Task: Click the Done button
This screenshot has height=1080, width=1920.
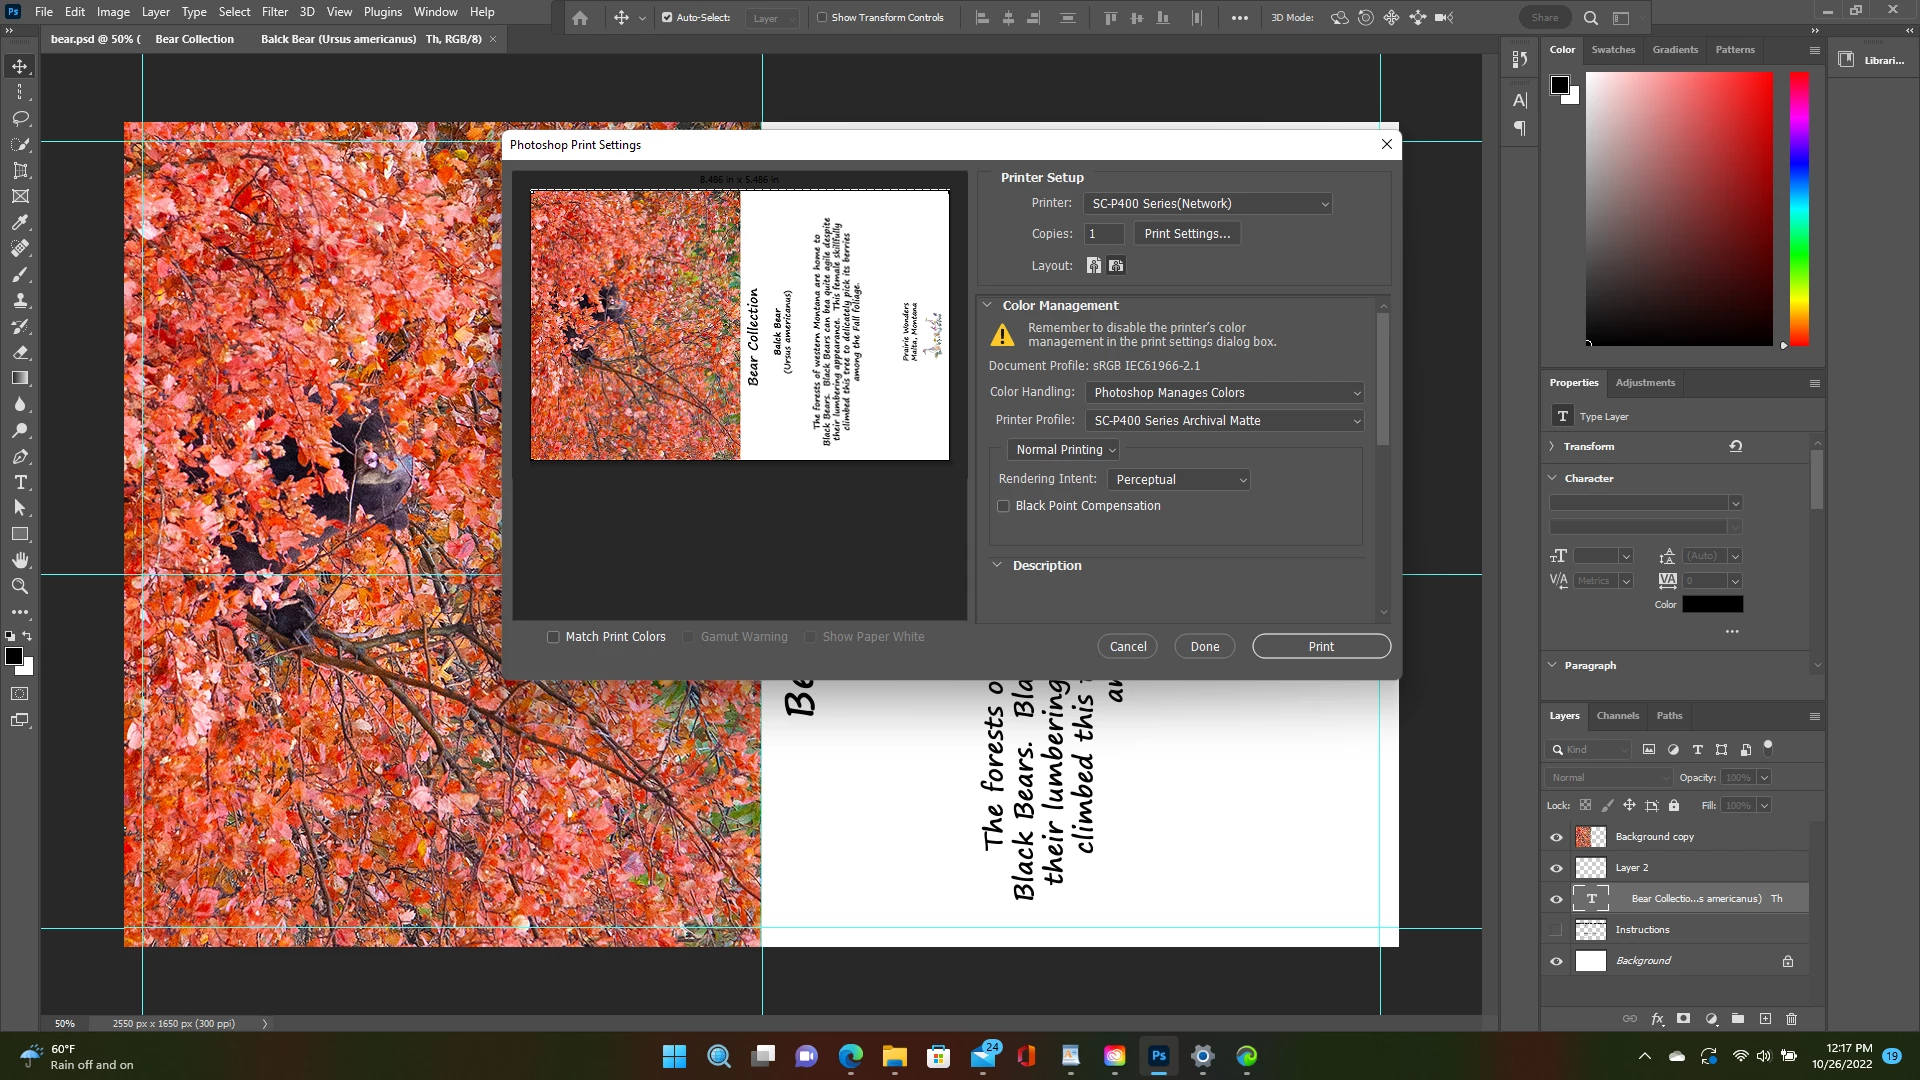Action: (x=1204, y=647)
